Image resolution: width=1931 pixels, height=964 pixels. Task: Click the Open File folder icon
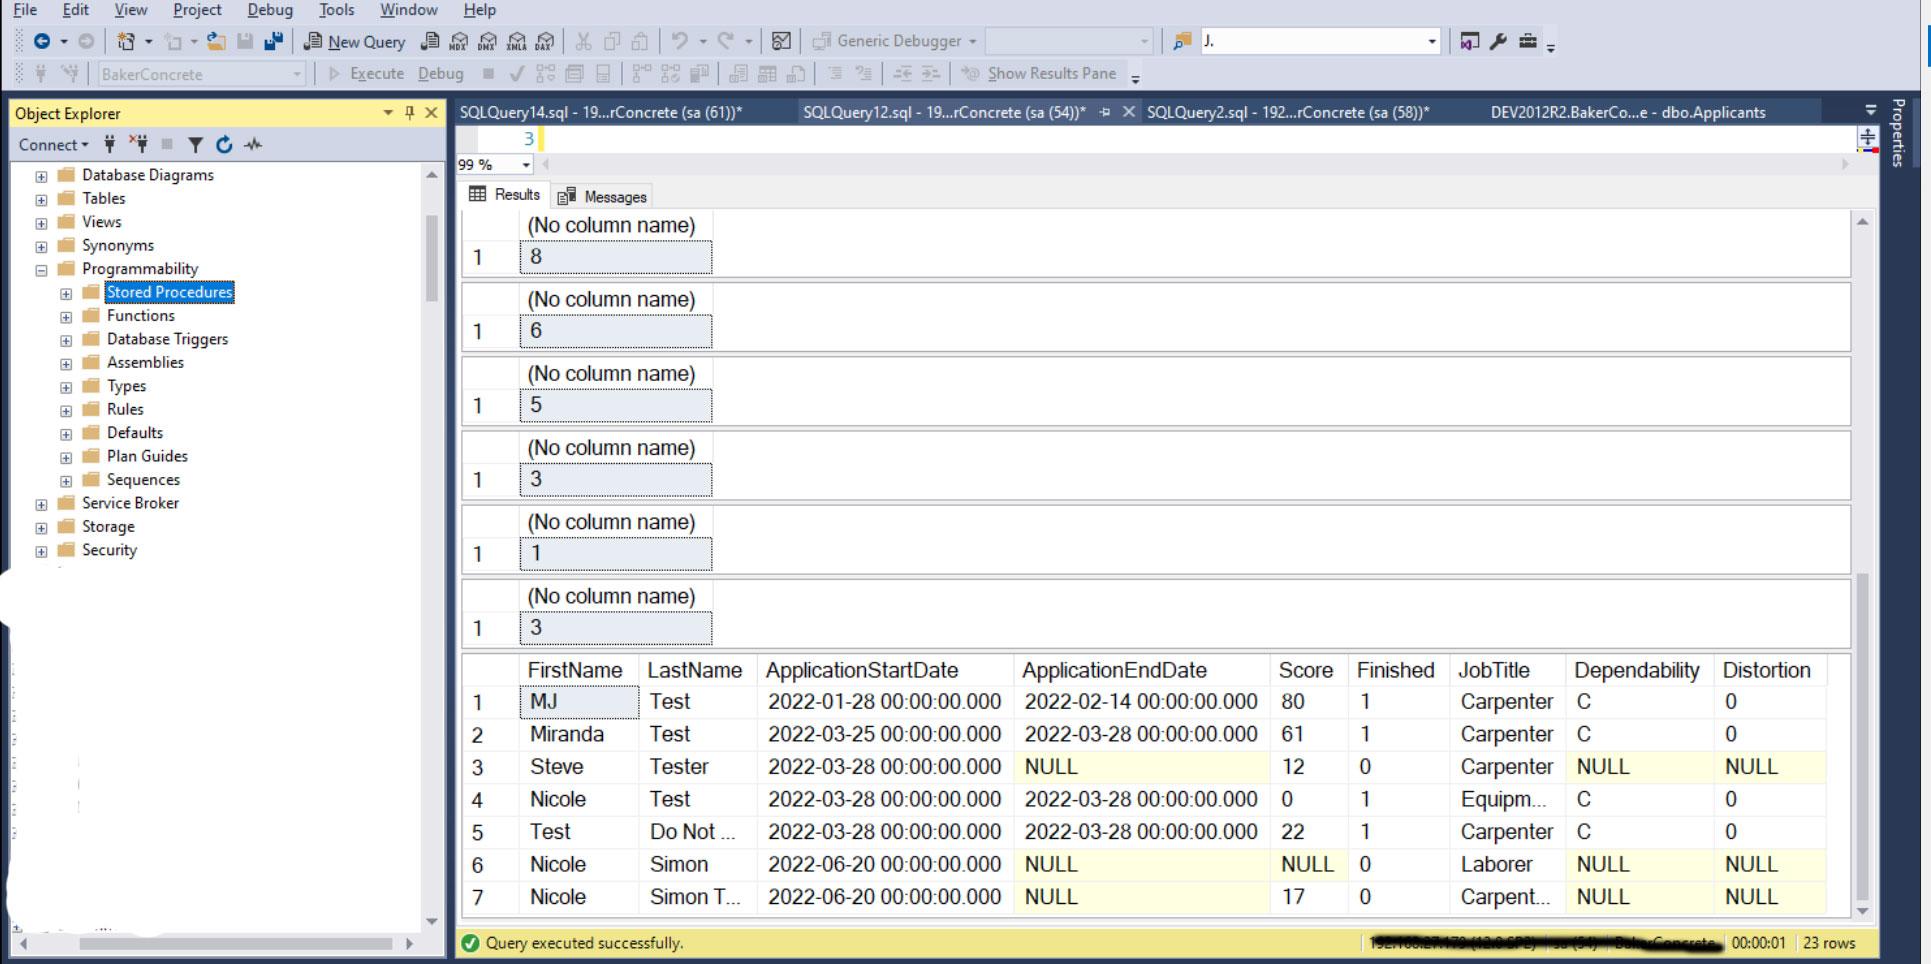(x=215, y=41)
